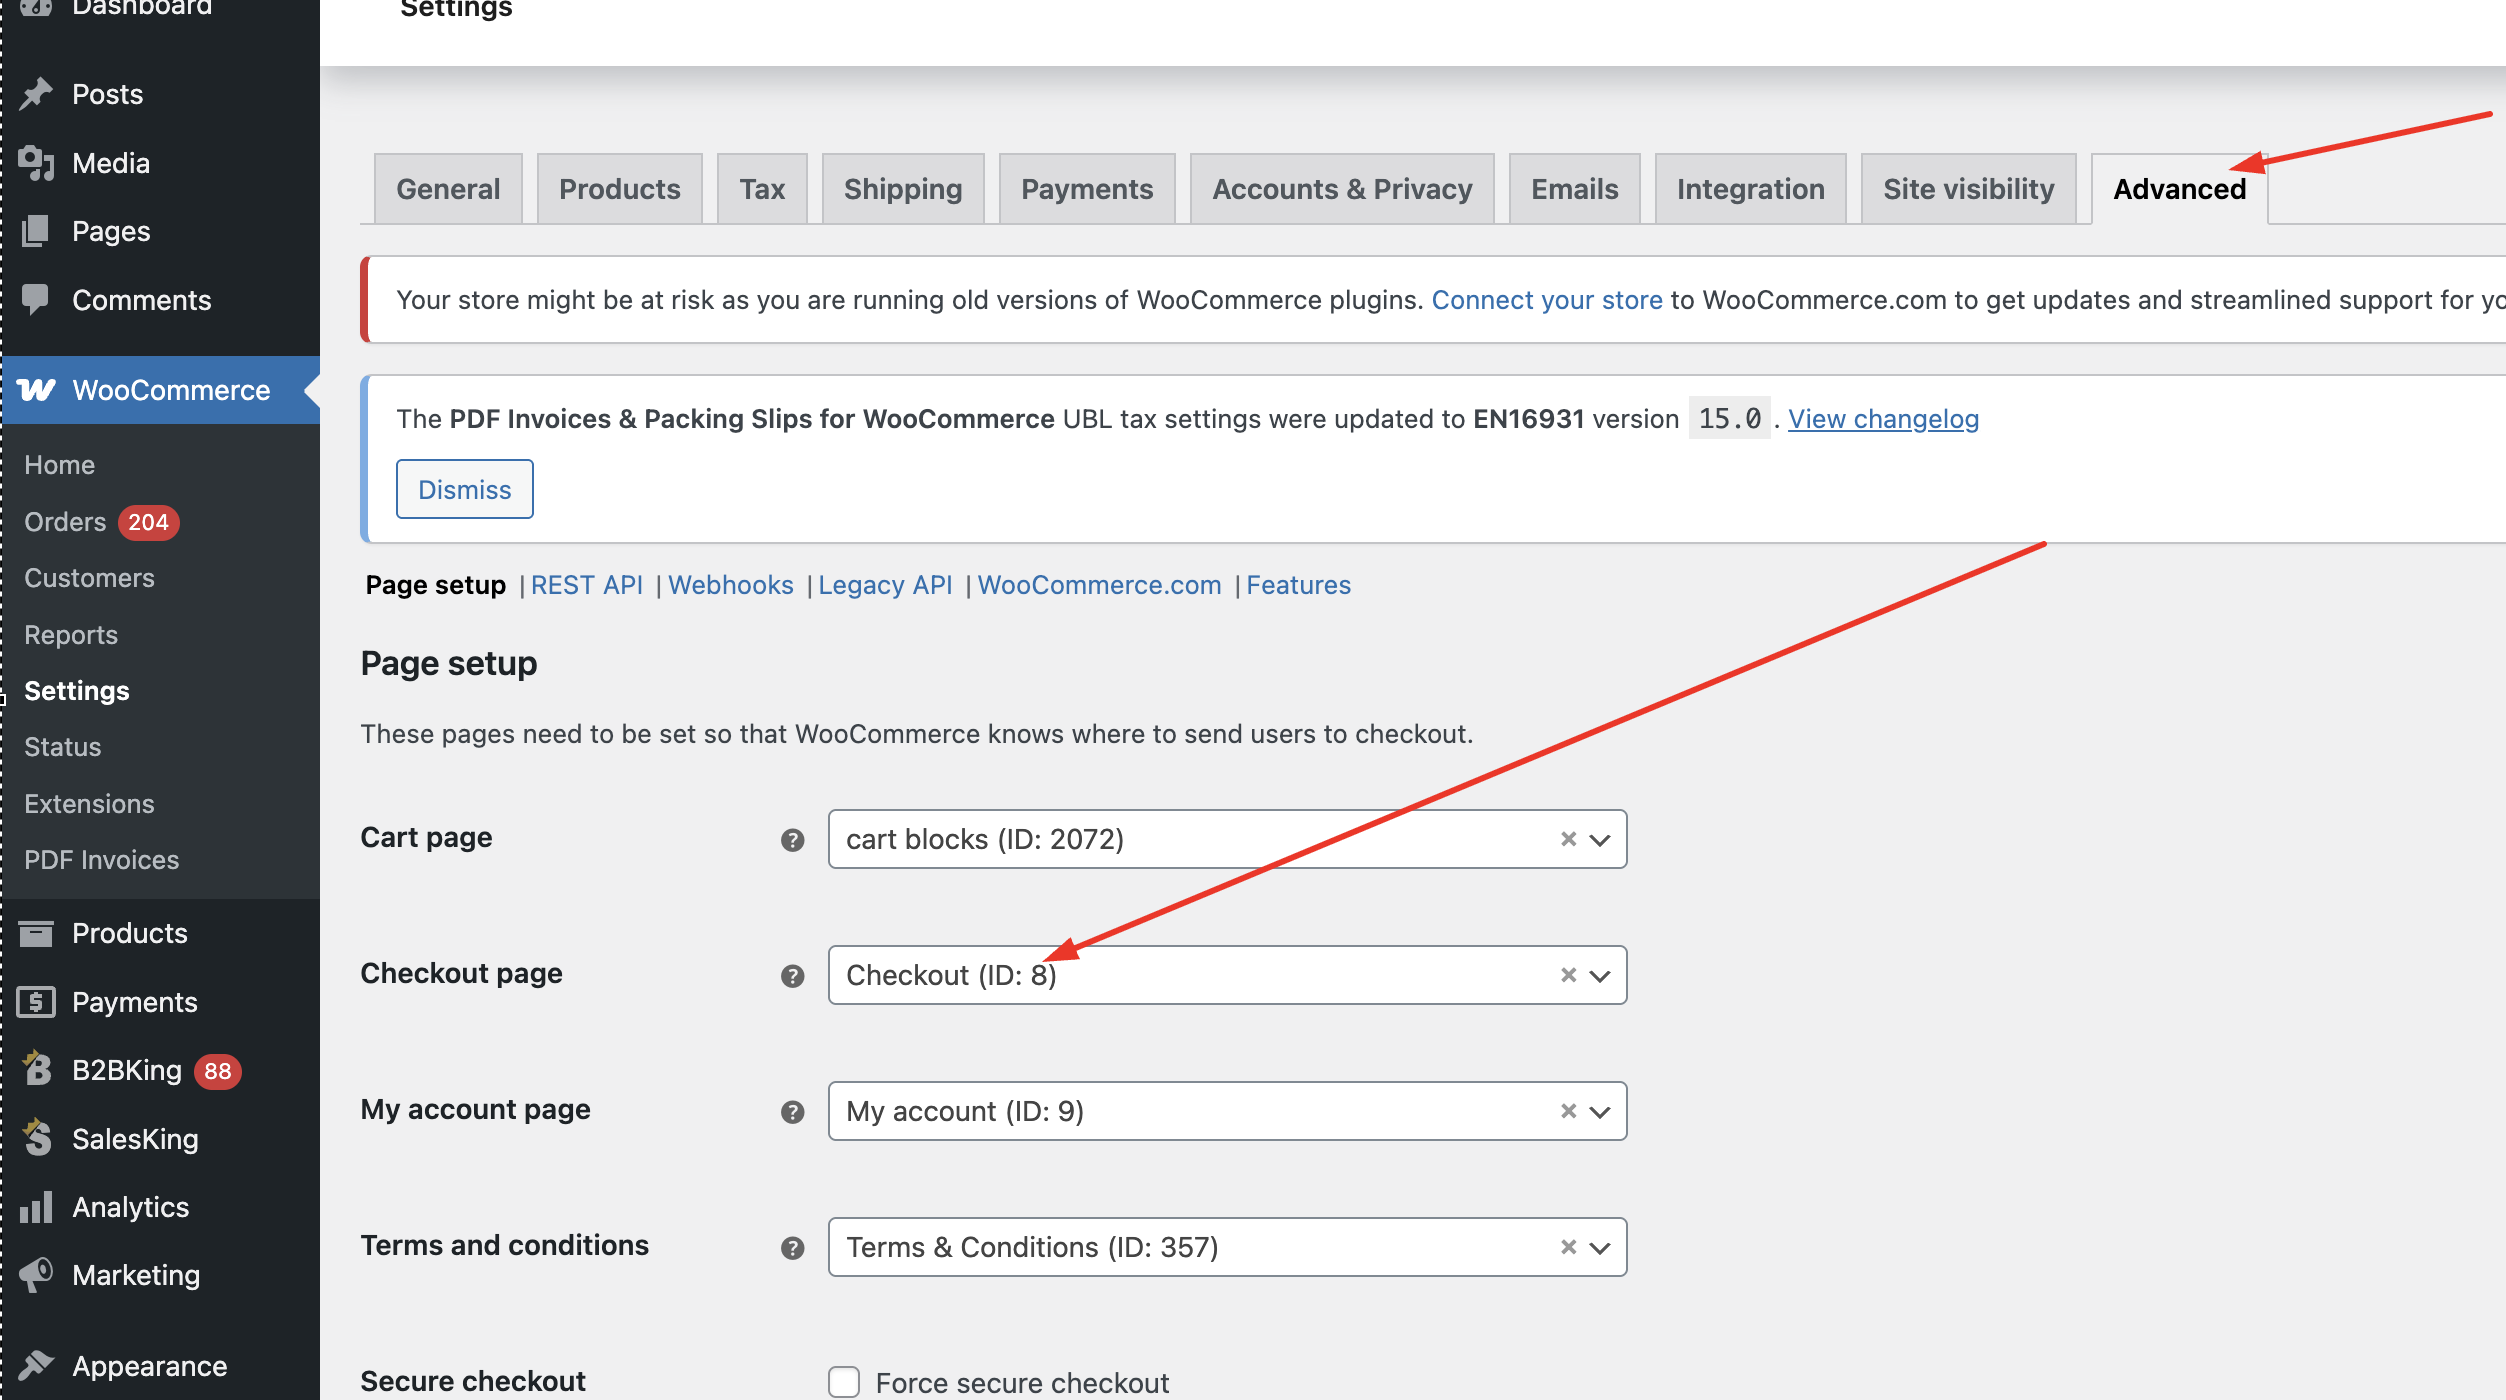
Task: Click the Marketing megaphone icon
Action: [36, 1275]
